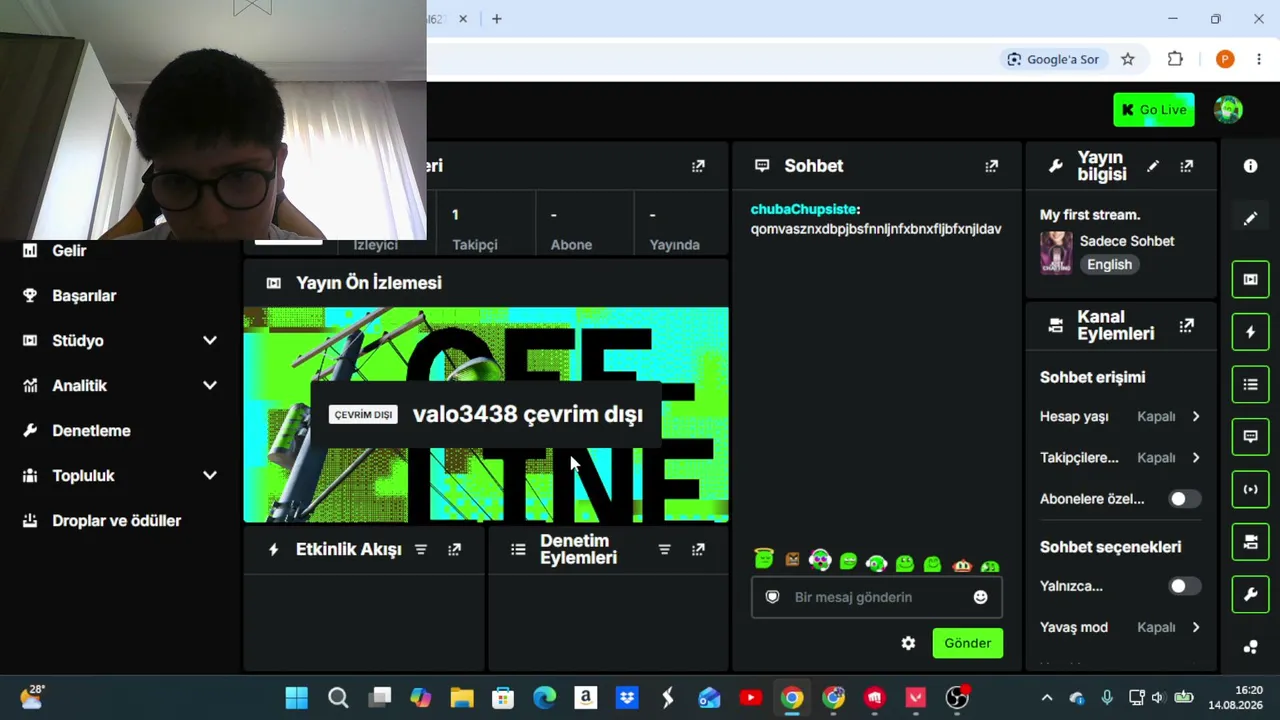Open the Hesap yaşı setting arrow
The height and width of the screenshot is (720, 1280).
pos(1196,416)
